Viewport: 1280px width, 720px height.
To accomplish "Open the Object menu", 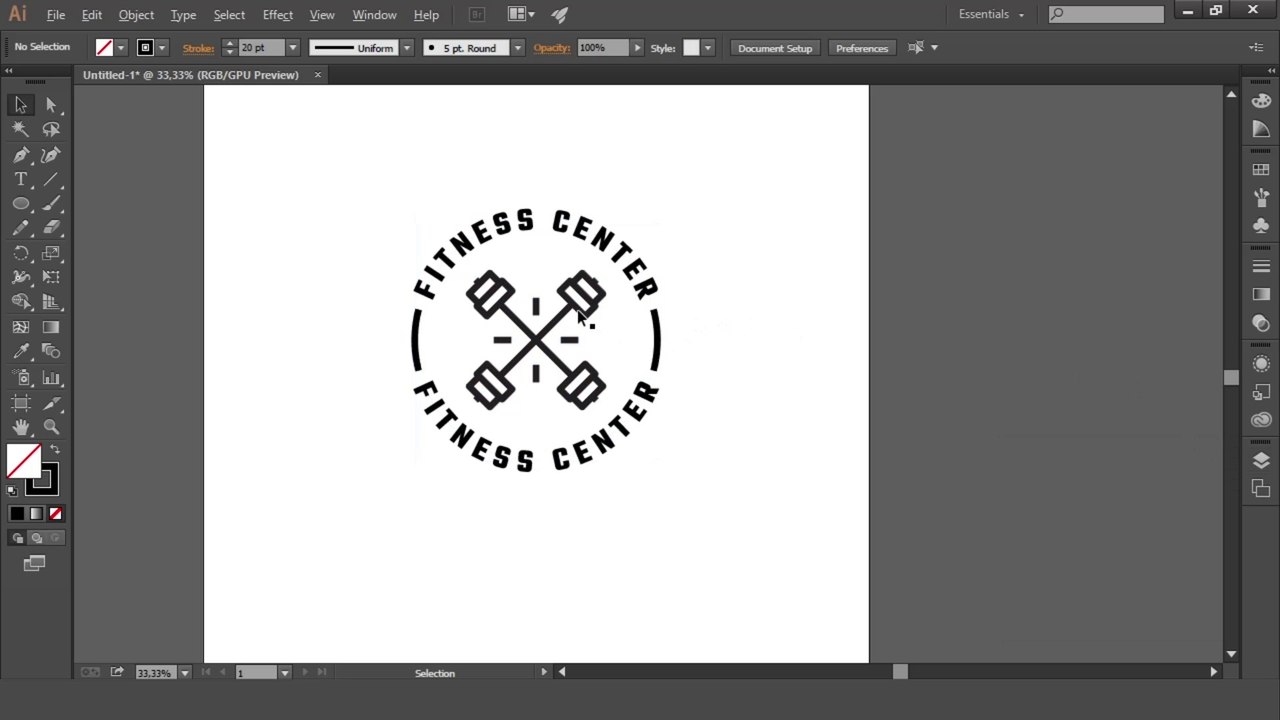I will click(x=136, y=15).
